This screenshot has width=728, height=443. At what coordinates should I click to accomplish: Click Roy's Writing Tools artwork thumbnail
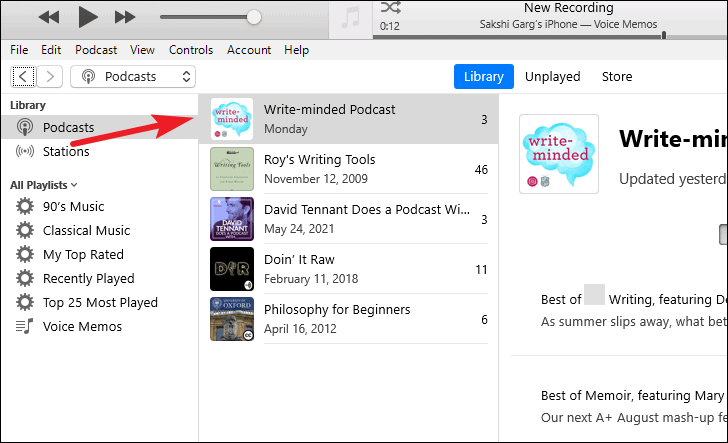232,169
